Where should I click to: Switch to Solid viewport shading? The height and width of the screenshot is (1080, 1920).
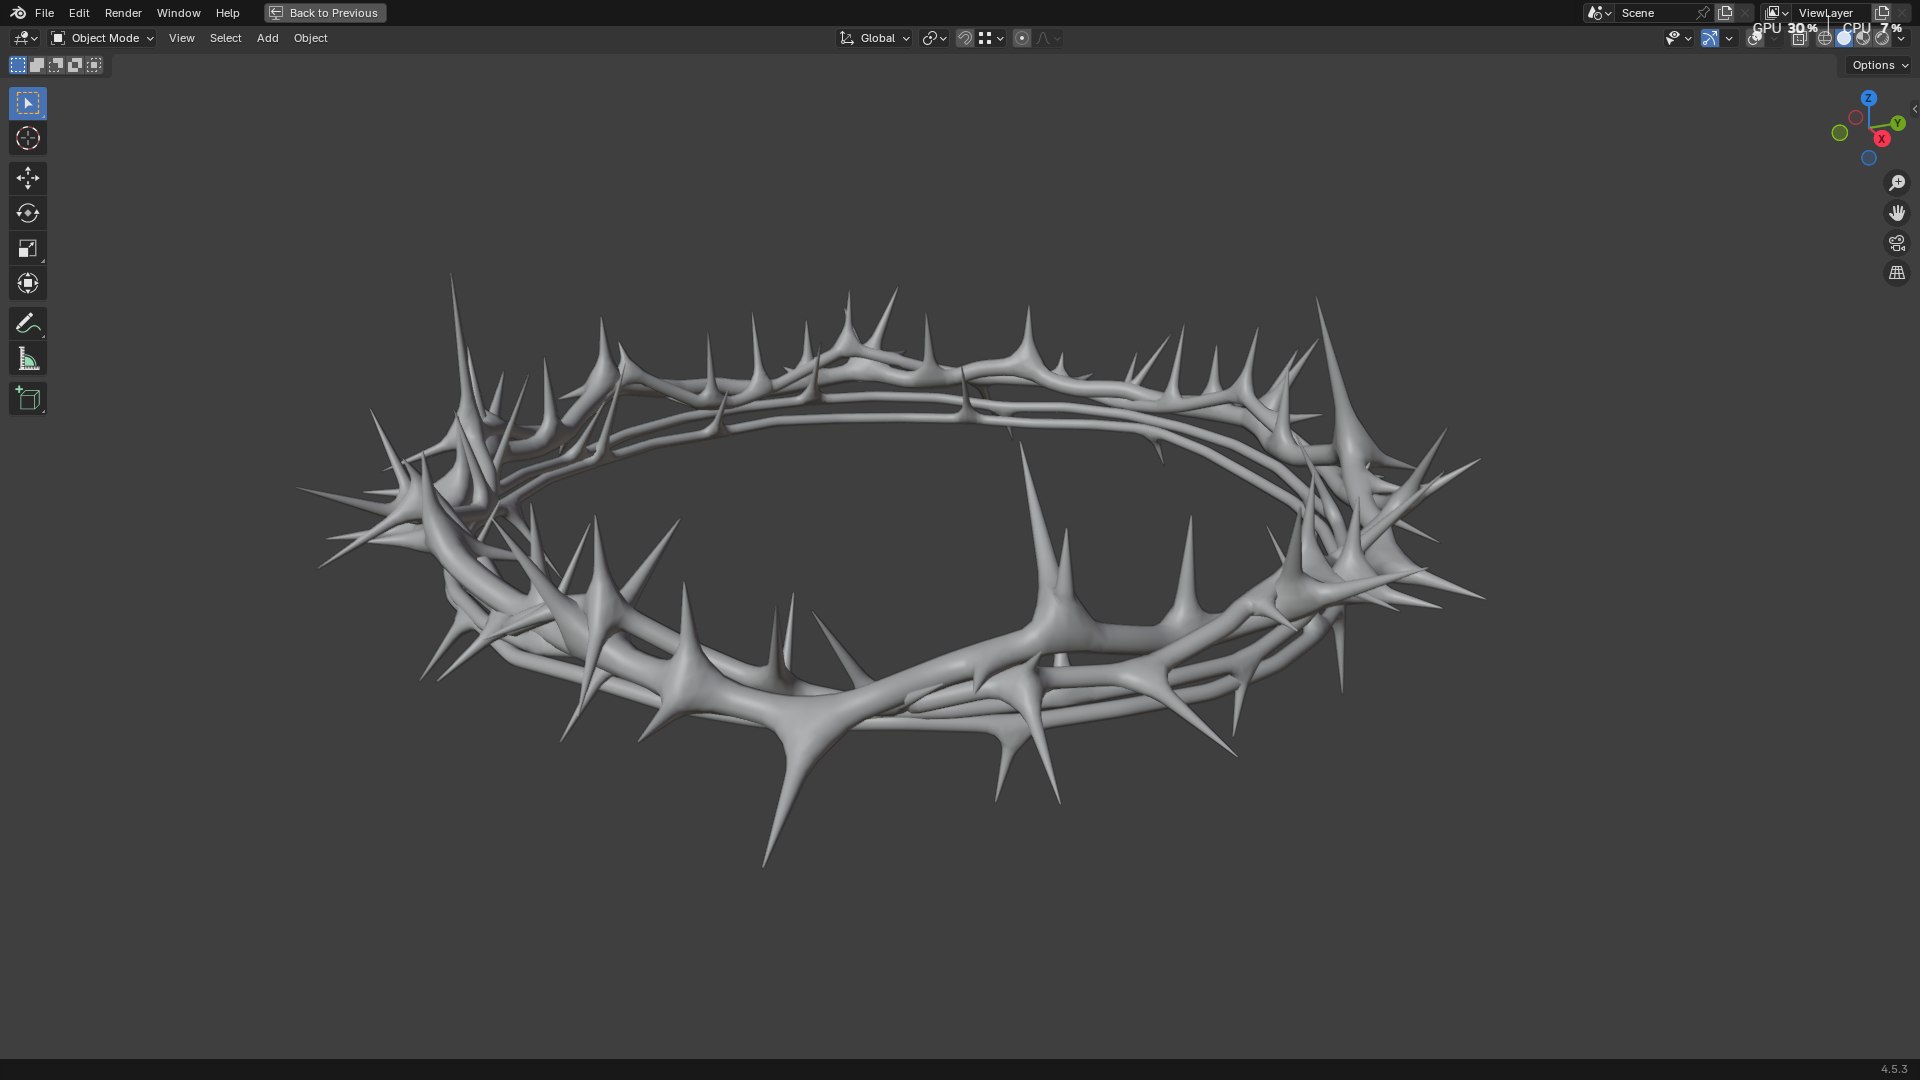click(1844, 38)
